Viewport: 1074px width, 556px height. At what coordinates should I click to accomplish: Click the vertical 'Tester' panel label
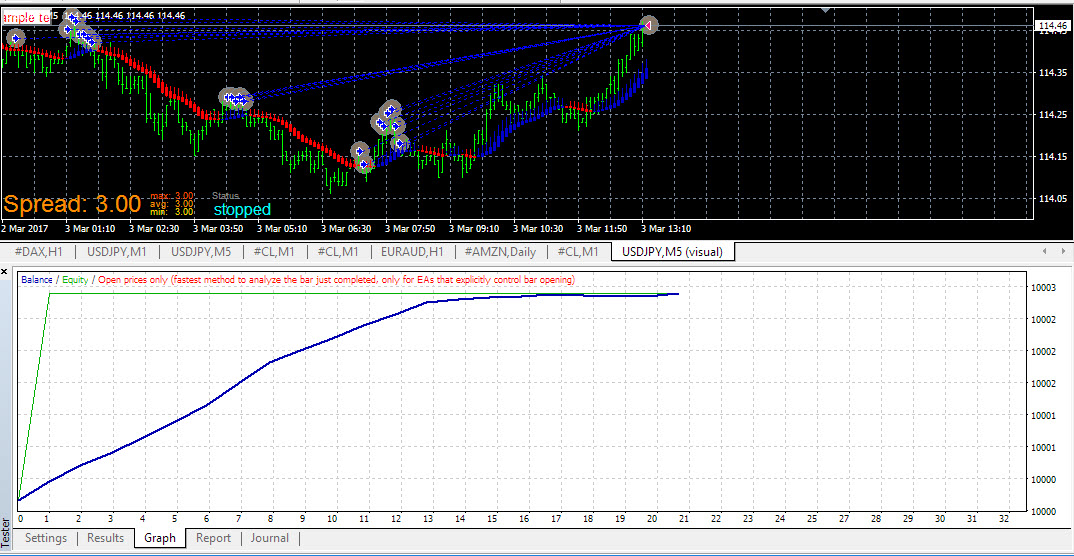pyautogui.click(x=6, y=534)
